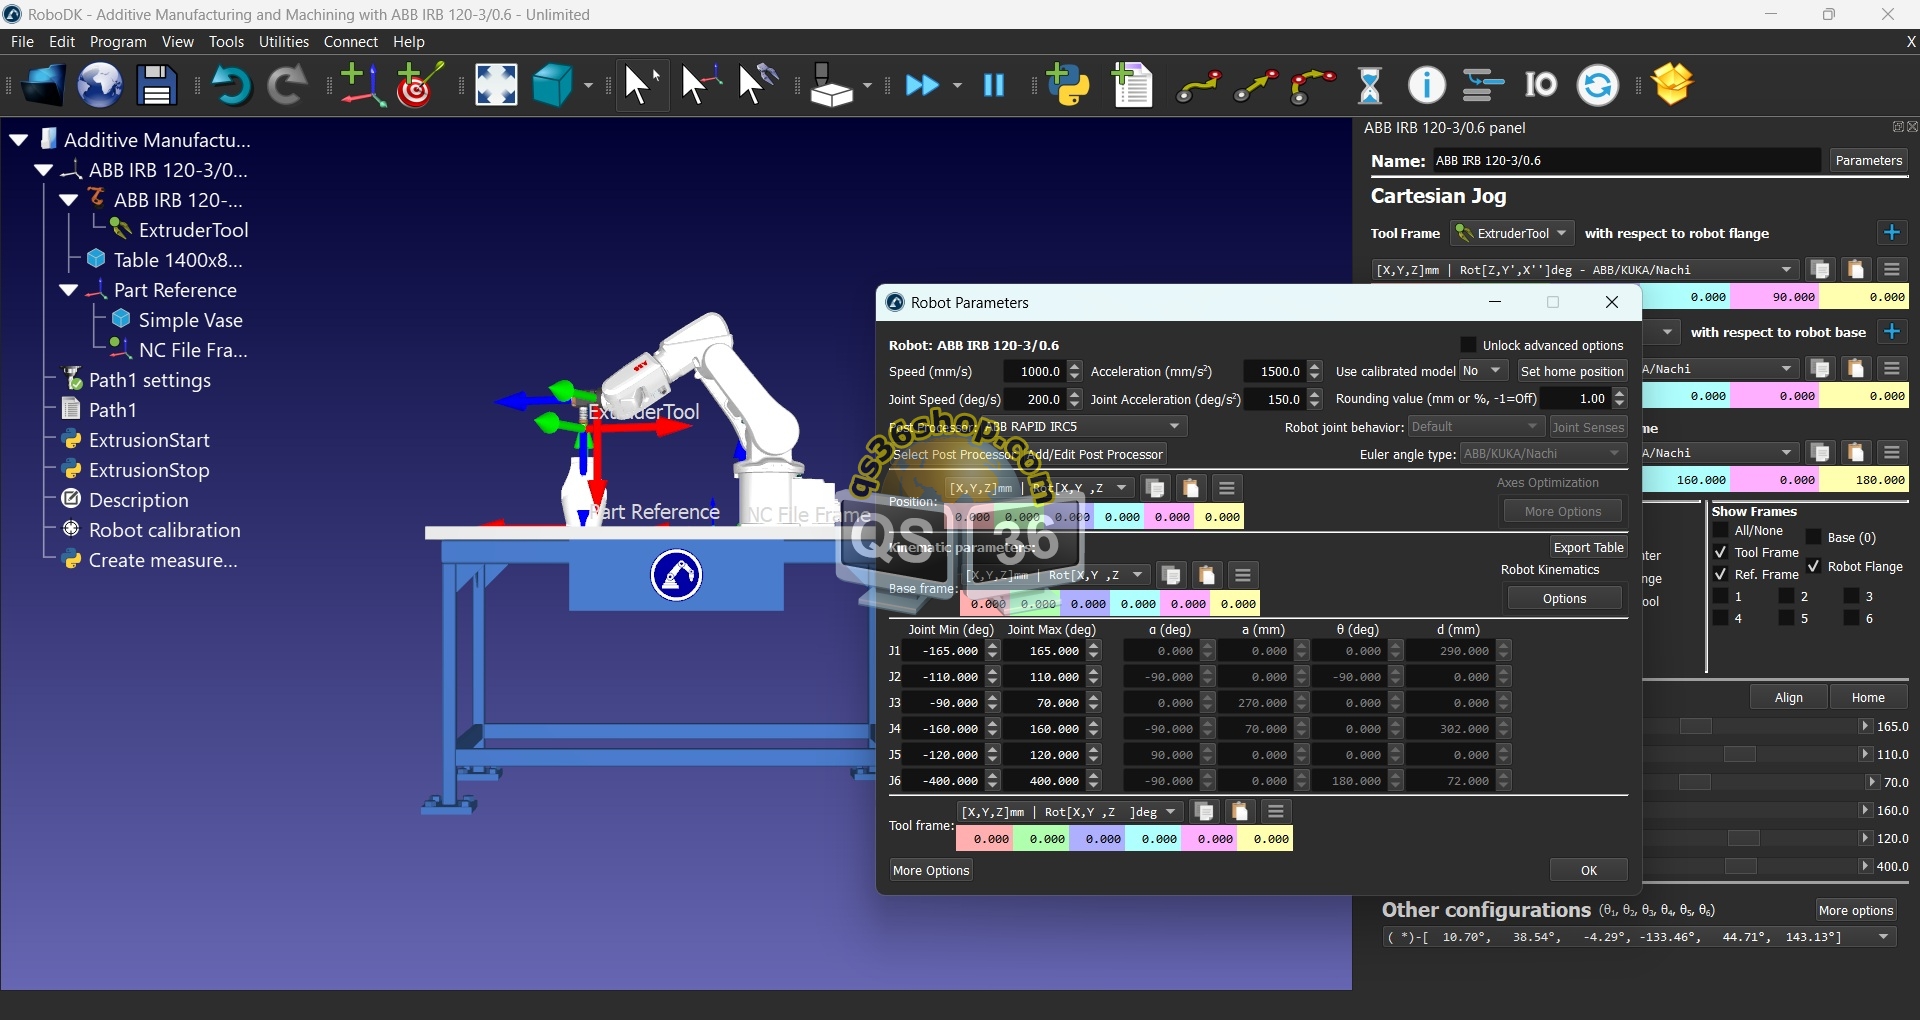Open the Program menu

118,42
